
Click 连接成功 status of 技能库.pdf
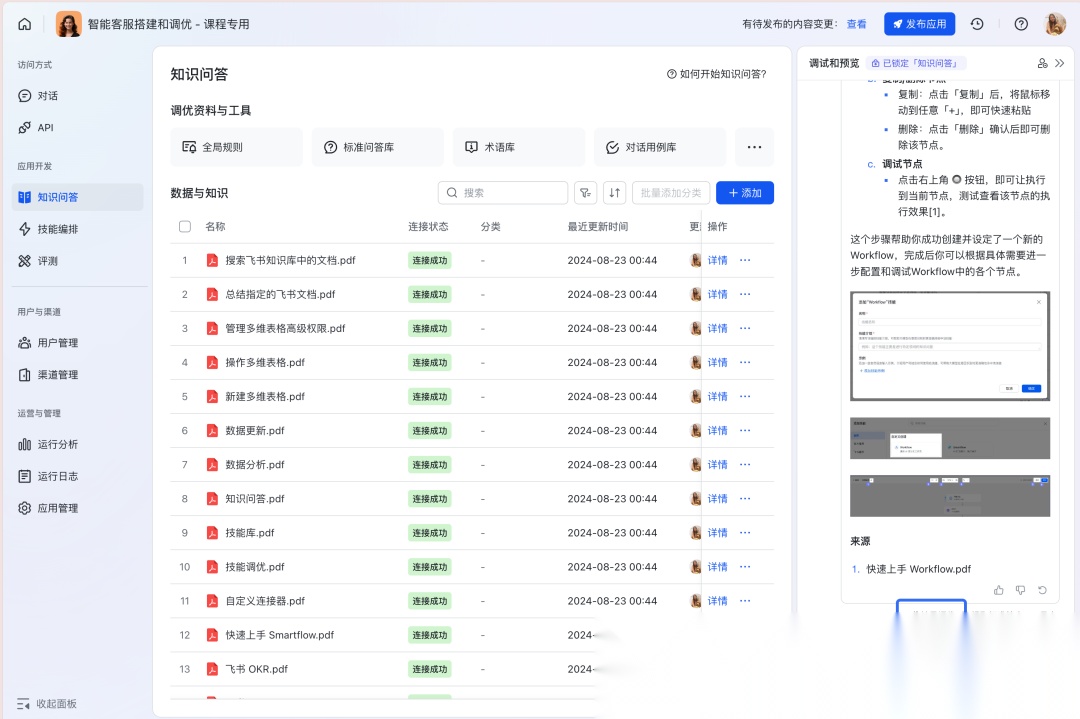coord(429,533)
